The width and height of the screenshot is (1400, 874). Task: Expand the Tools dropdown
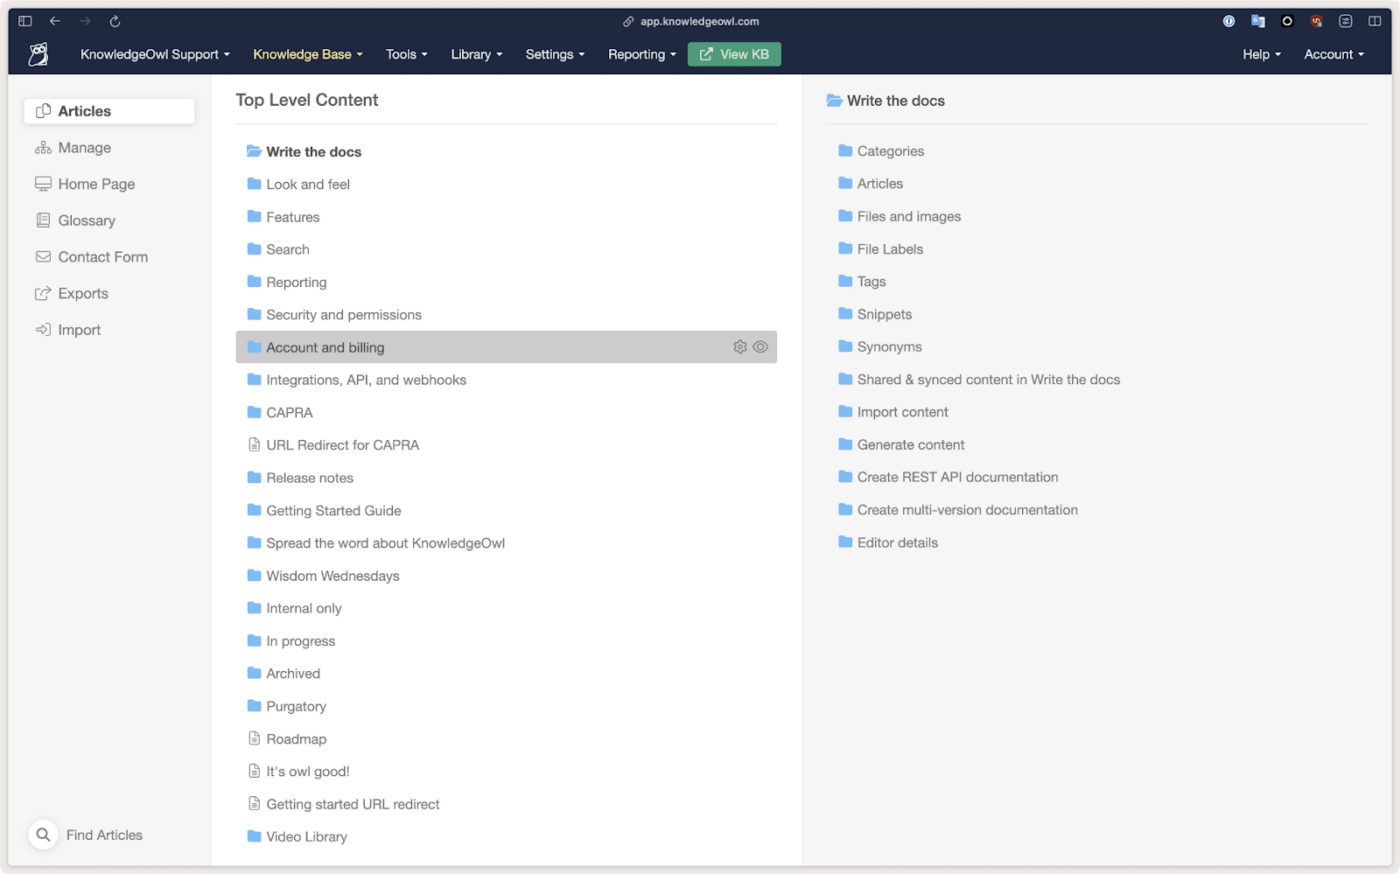click(407, 54)
